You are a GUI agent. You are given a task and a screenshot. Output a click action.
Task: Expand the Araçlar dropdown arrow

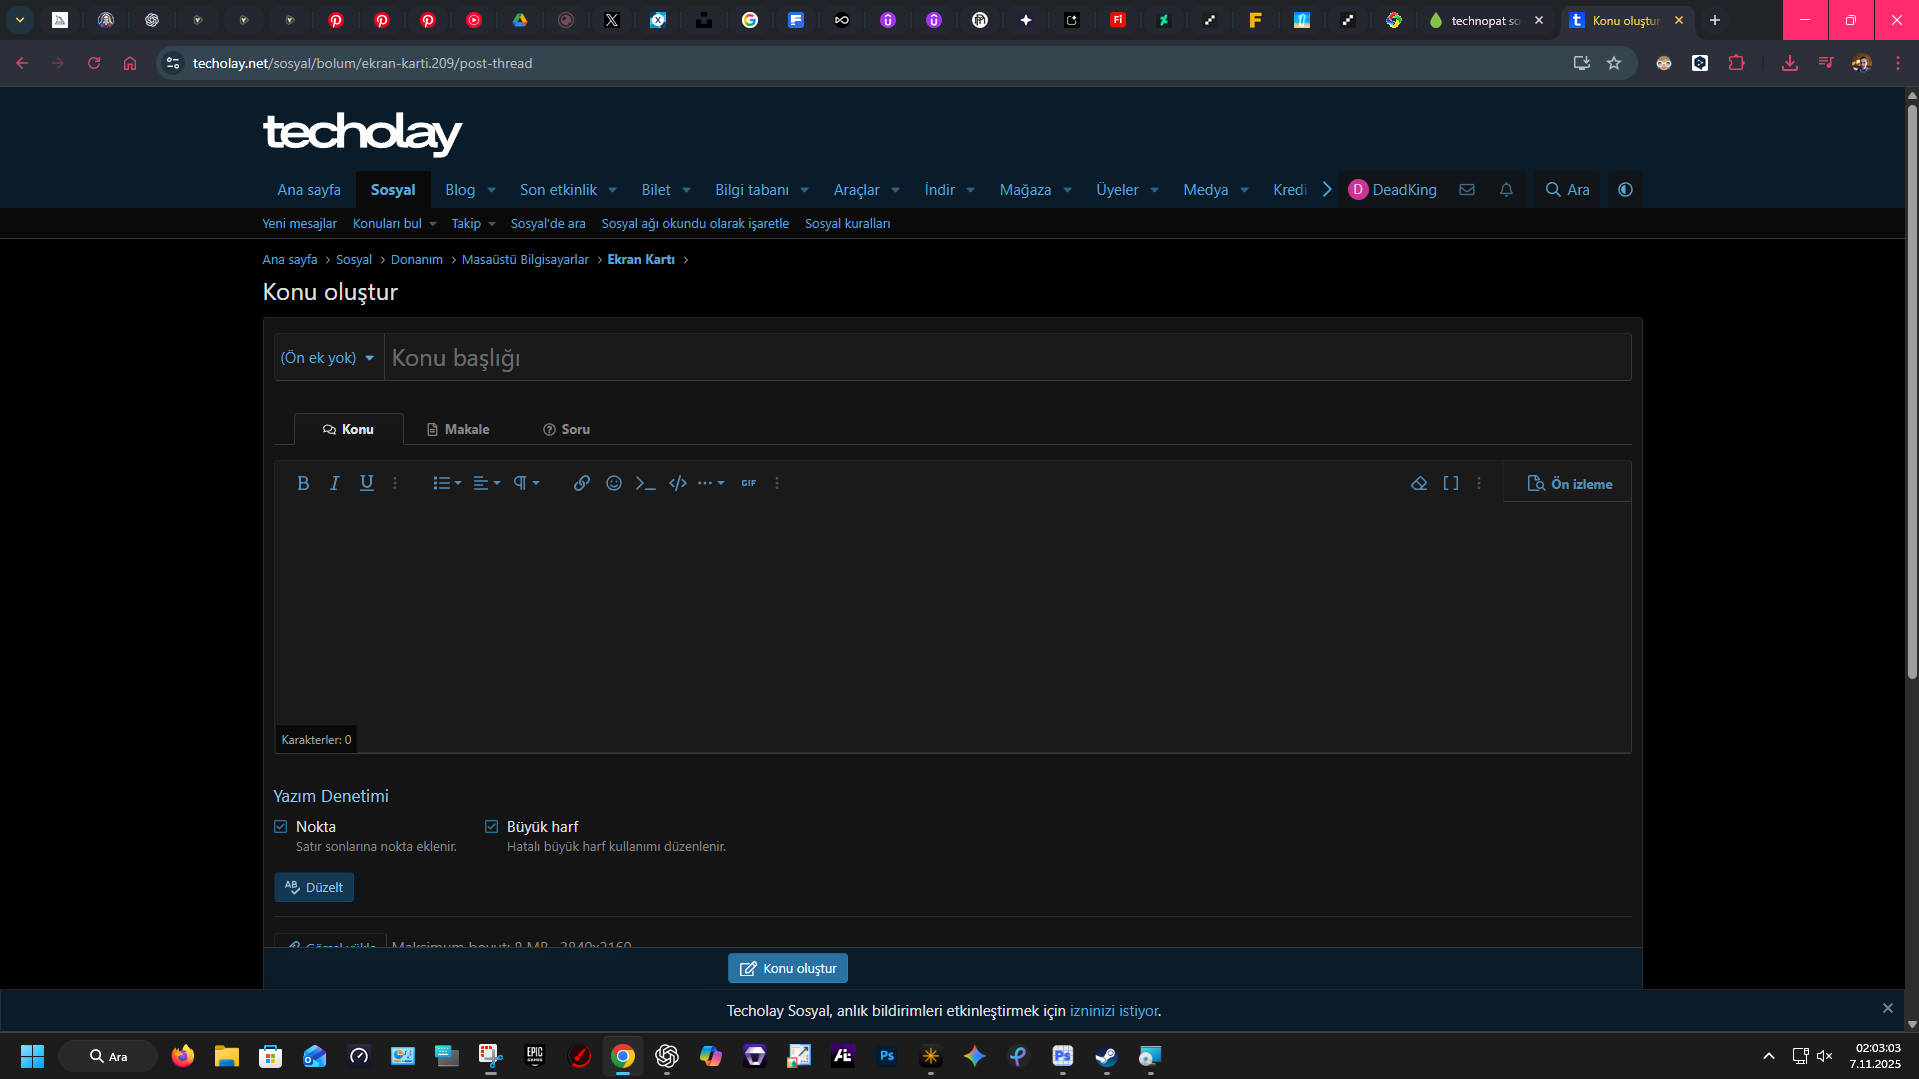point(896,190)
